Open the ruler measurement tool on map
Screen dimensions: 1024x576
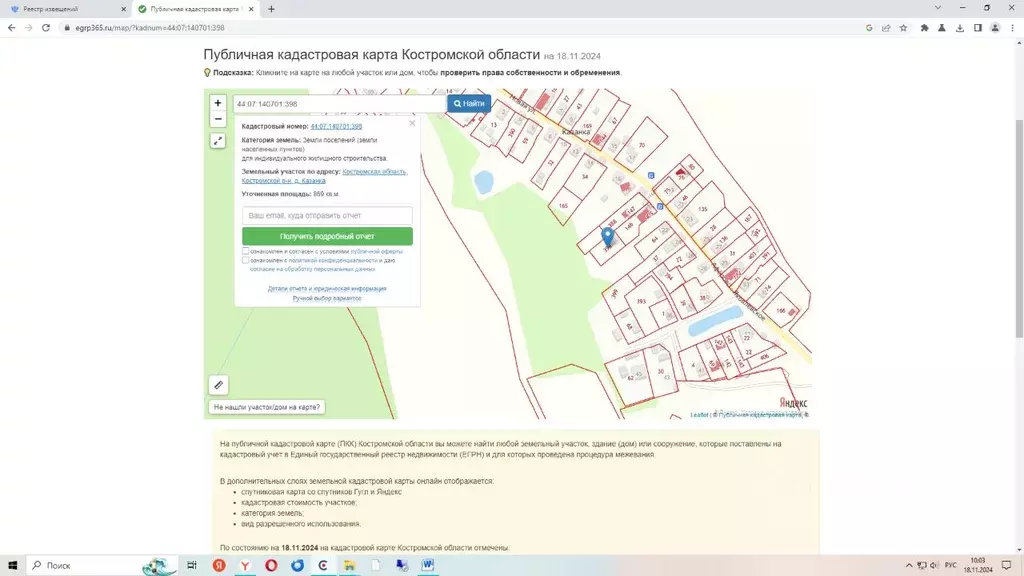218,385
